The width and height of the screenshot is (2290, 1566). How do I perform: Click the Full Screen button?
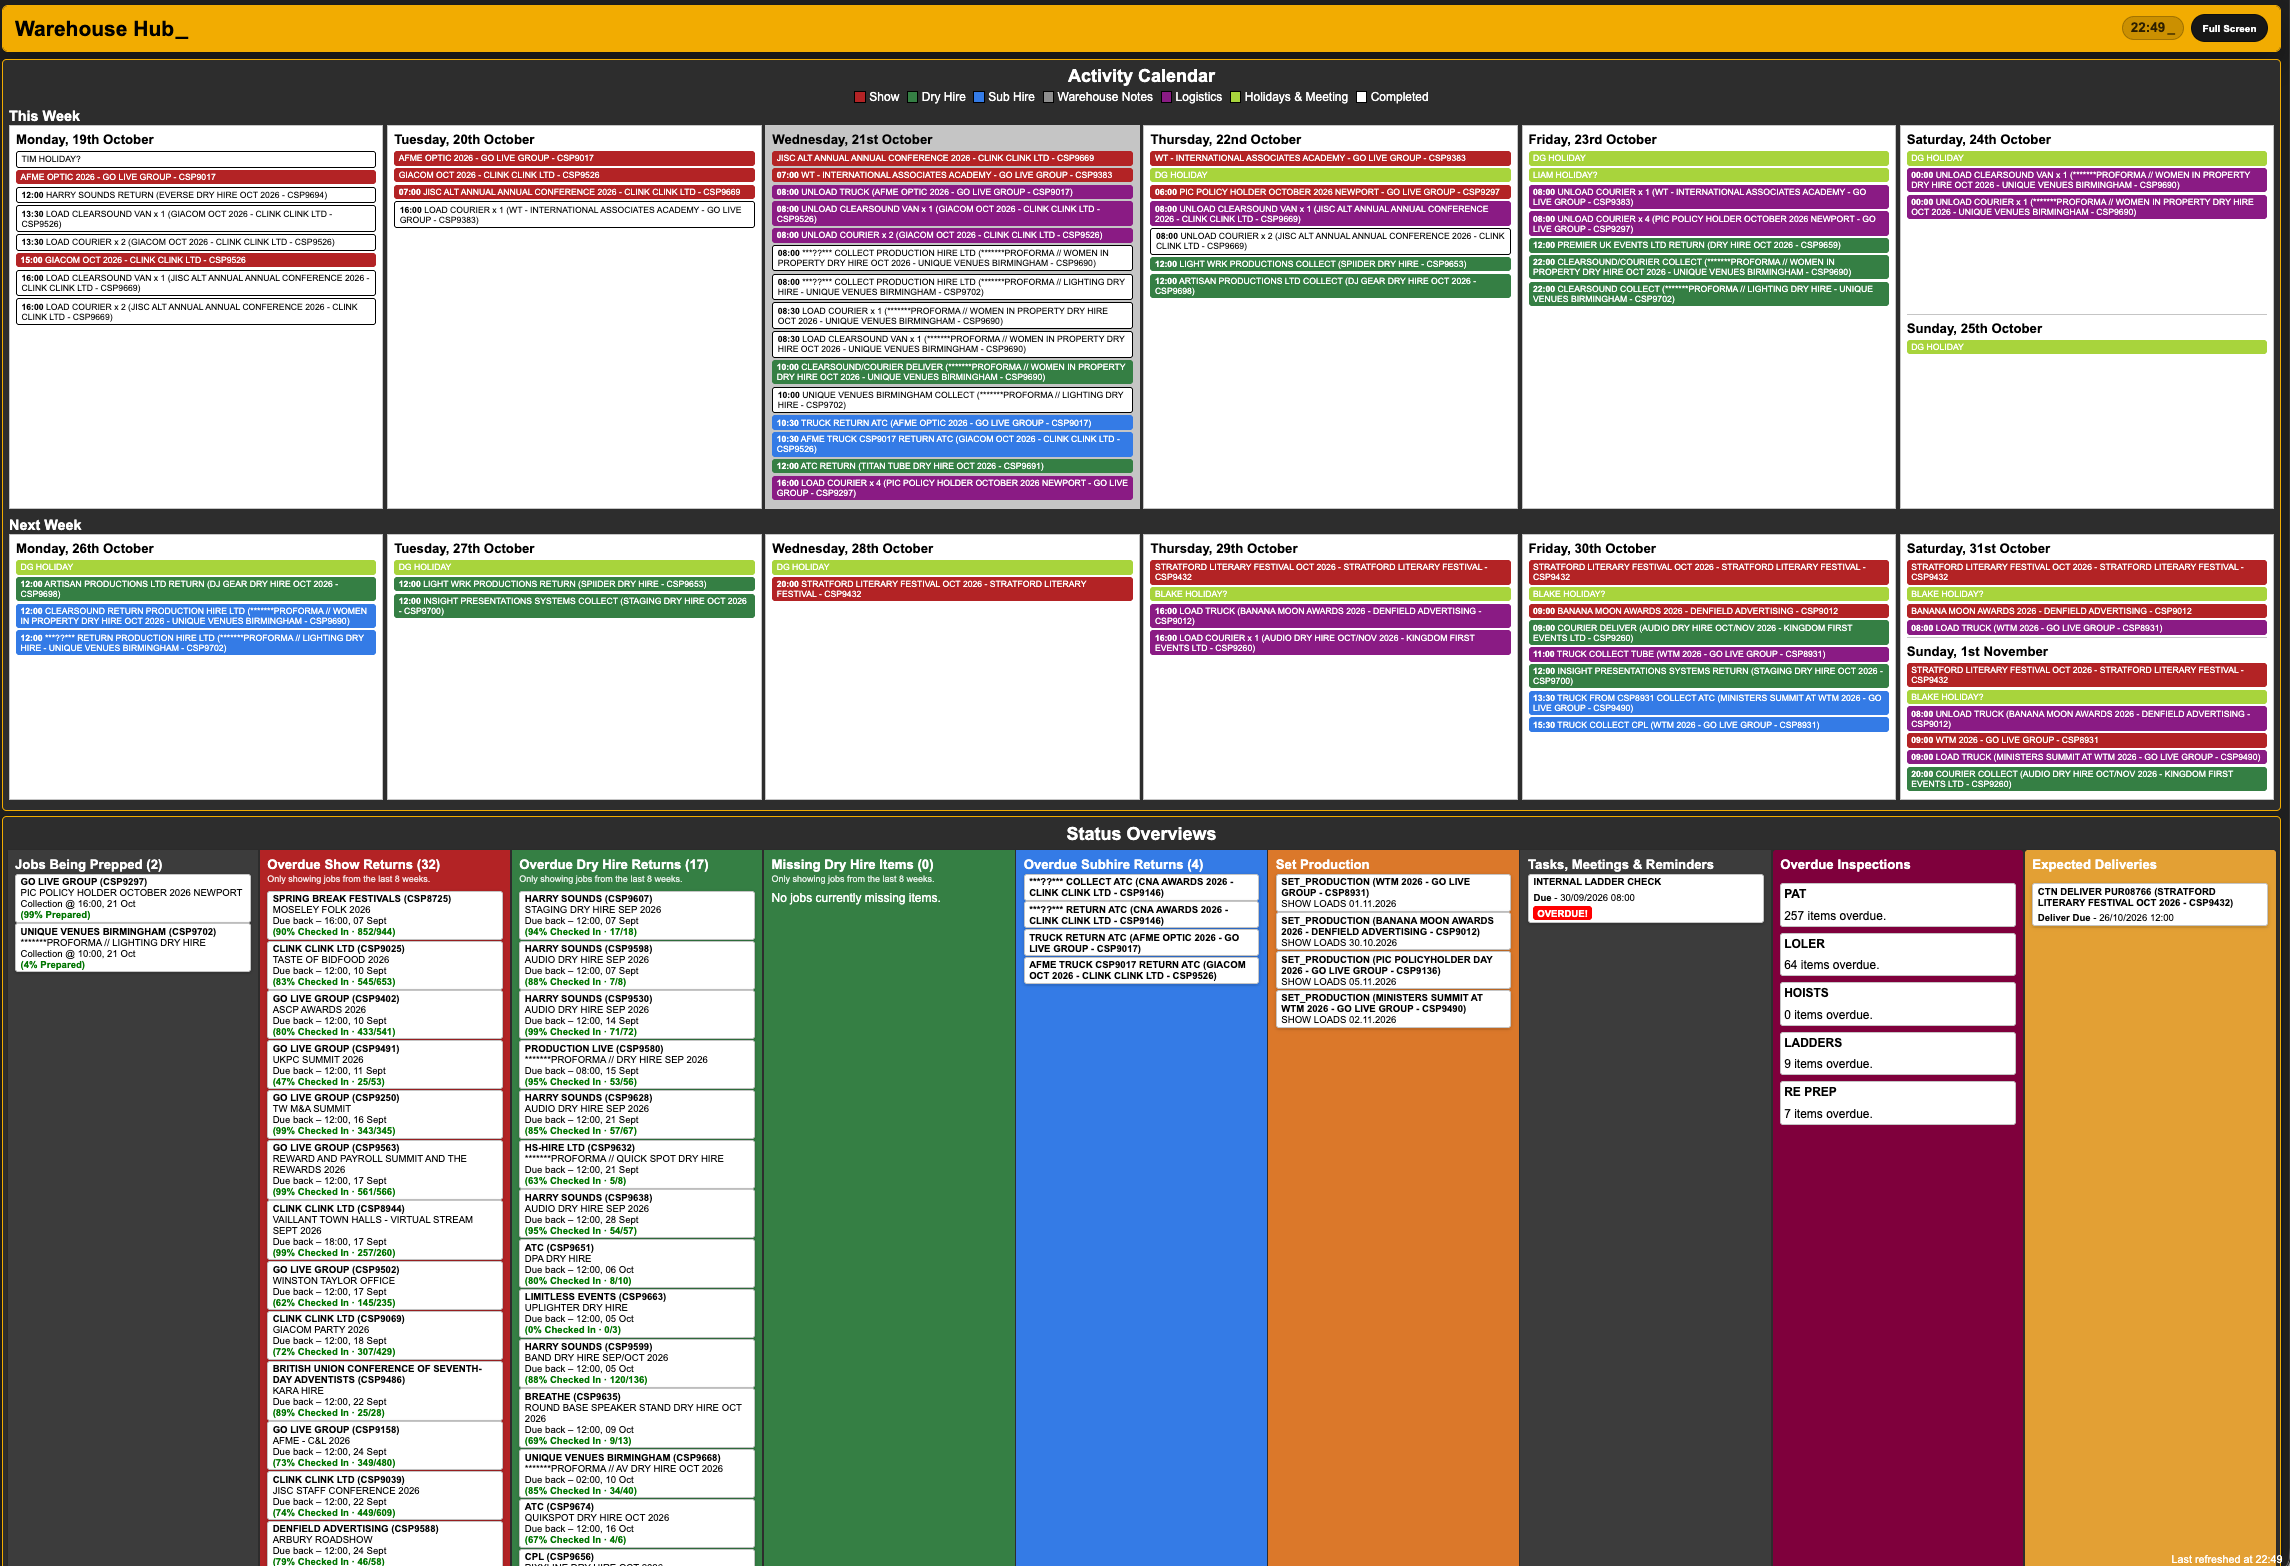coord(2229,28)
